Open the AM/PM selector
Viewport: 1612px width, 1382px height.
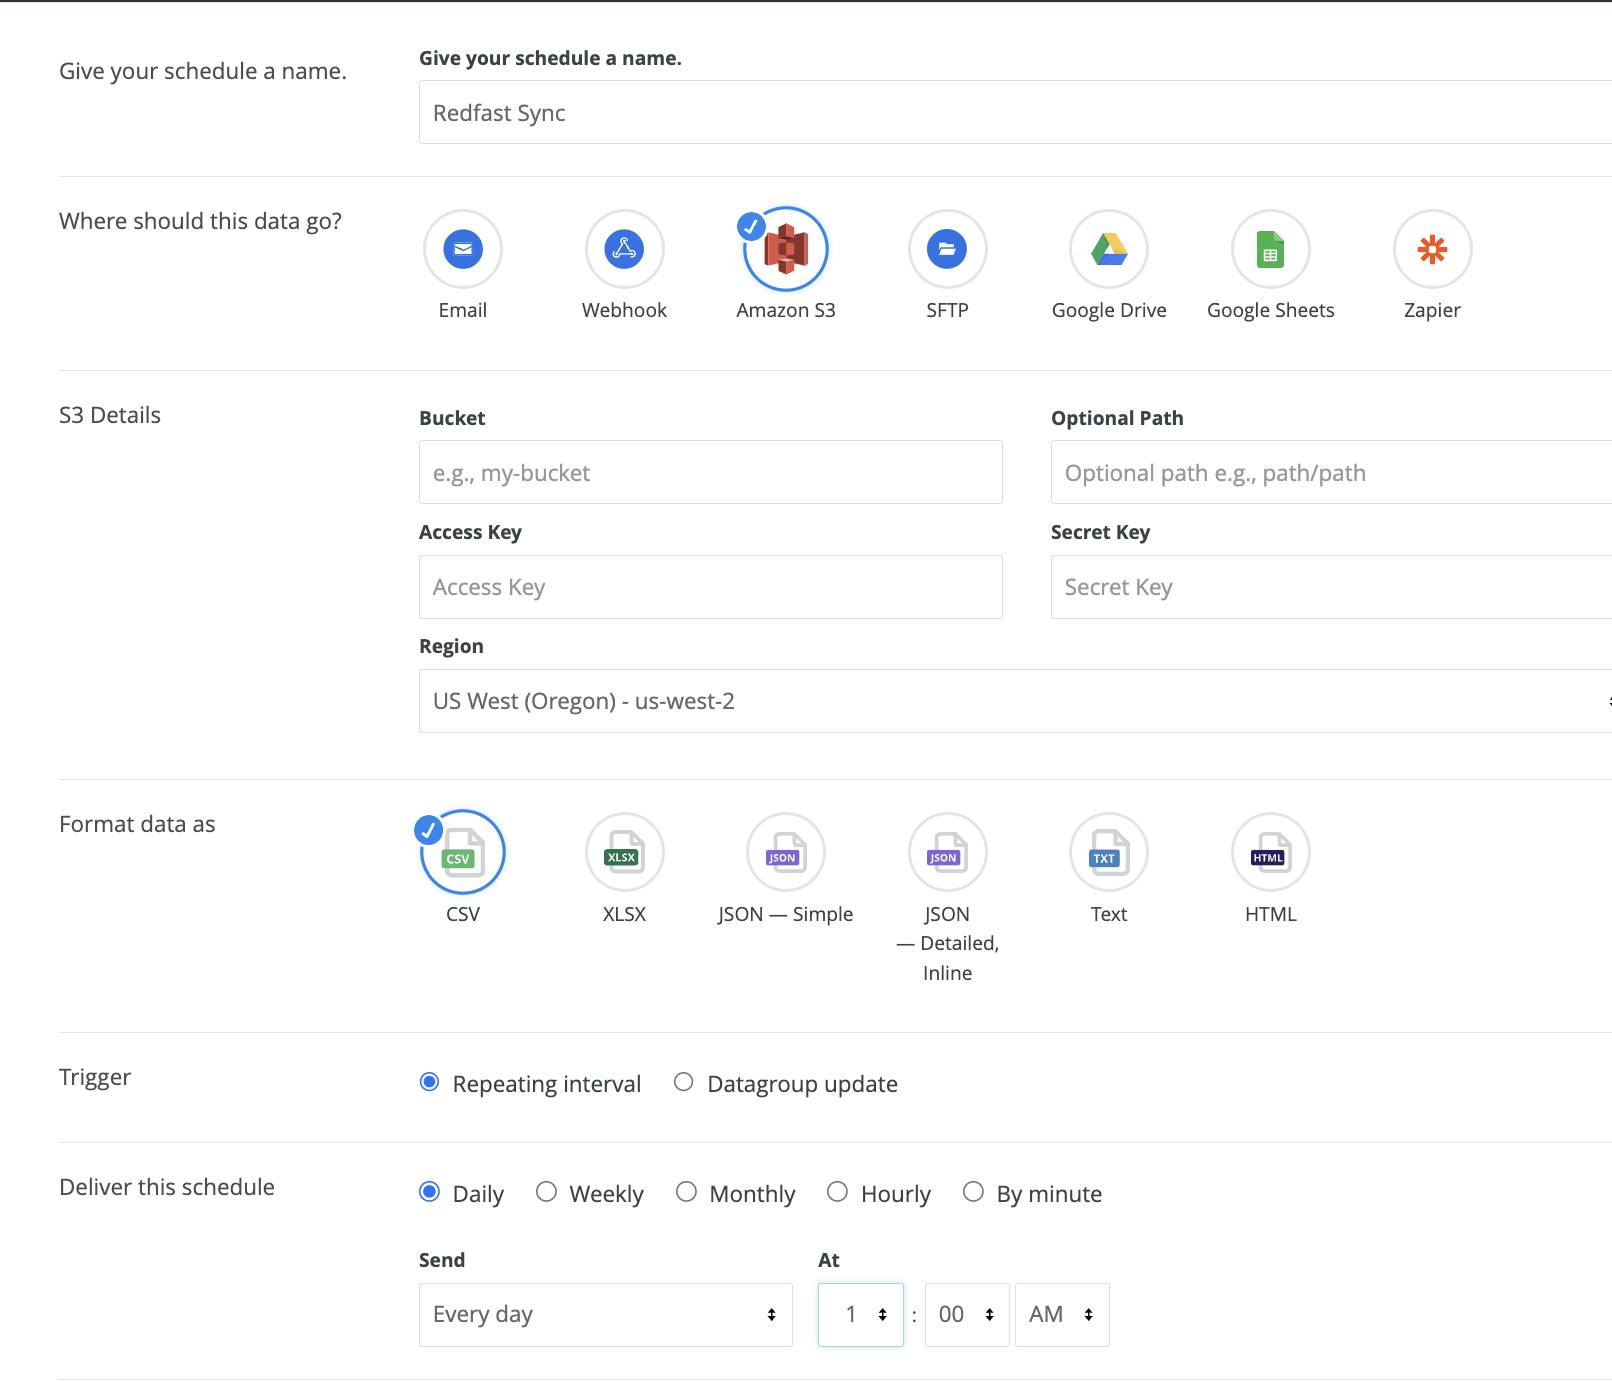pos(1062,1315)
